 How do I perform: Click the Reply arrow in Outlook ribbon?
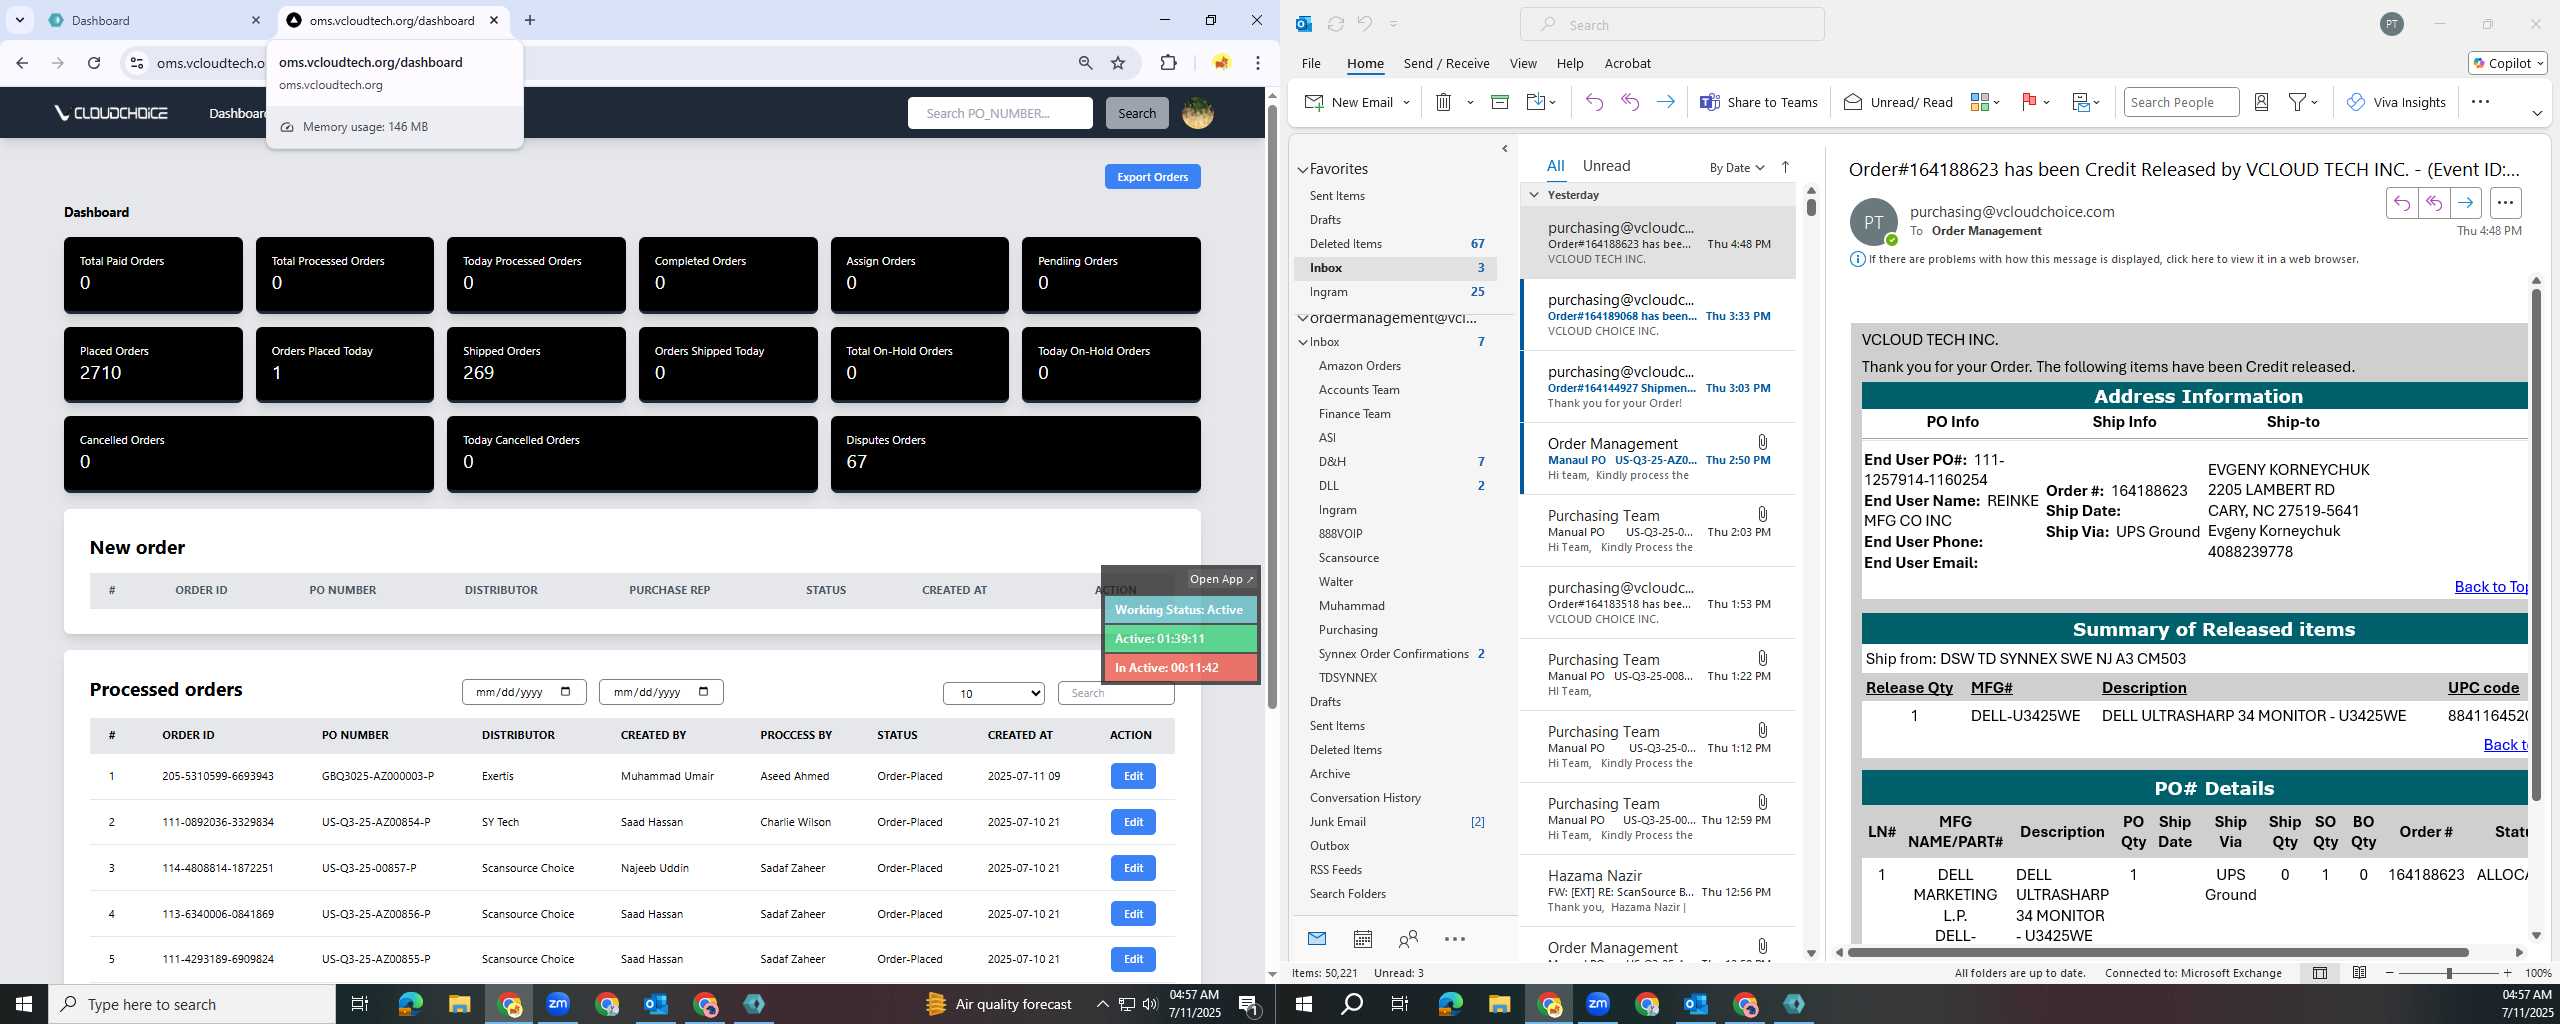point(1594,102)
